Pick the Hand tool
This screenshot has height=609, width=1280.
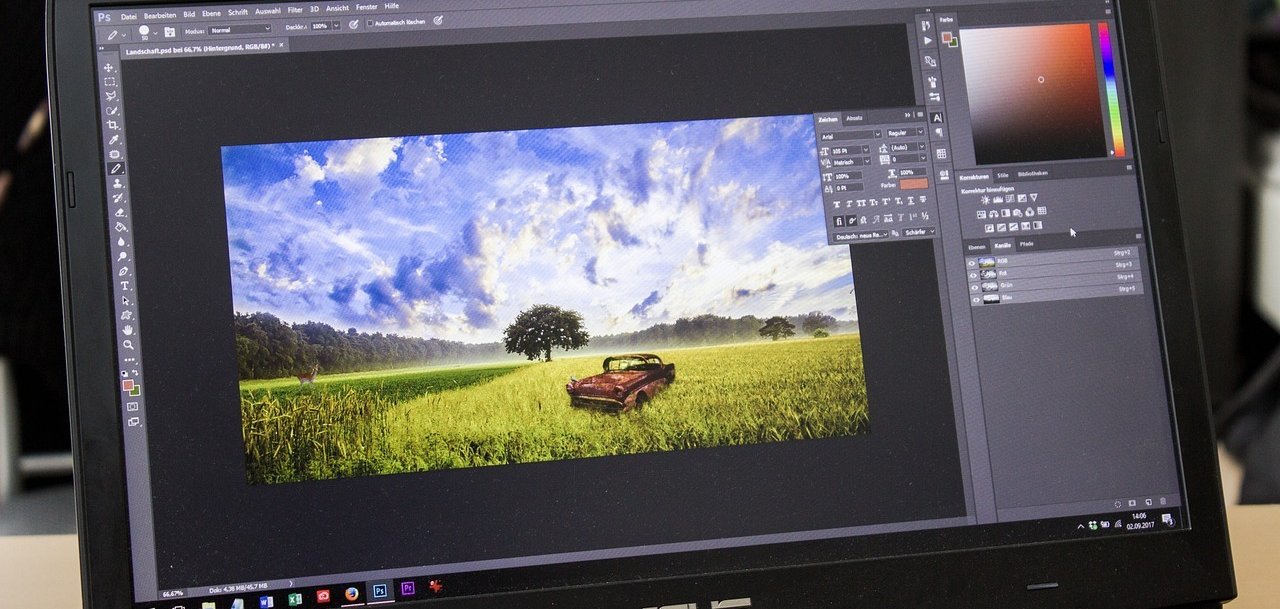tap(127, 329)
